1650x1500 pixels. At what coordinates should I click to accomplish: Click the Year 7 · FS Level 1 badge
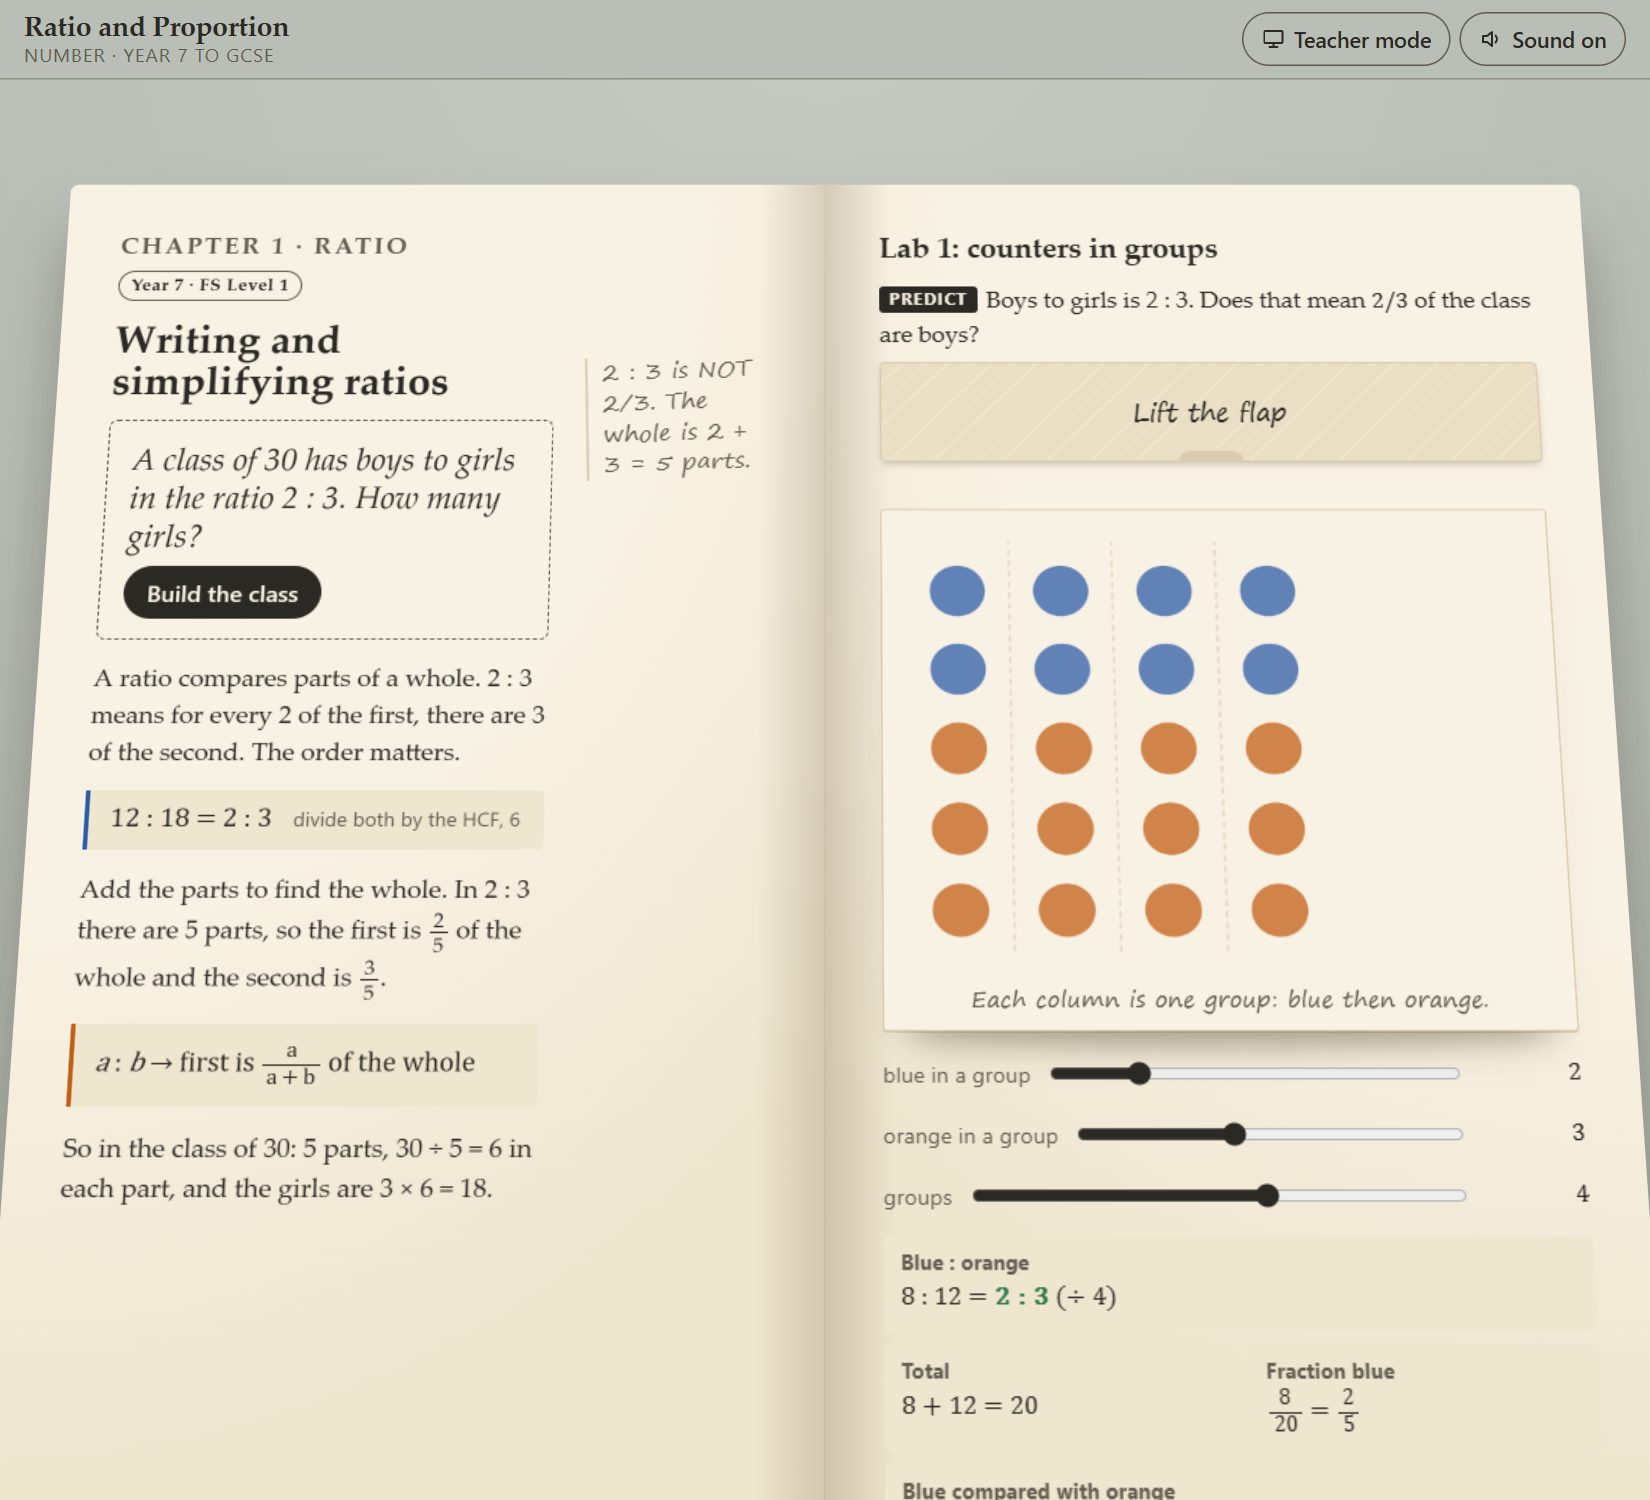pos(210,285)
